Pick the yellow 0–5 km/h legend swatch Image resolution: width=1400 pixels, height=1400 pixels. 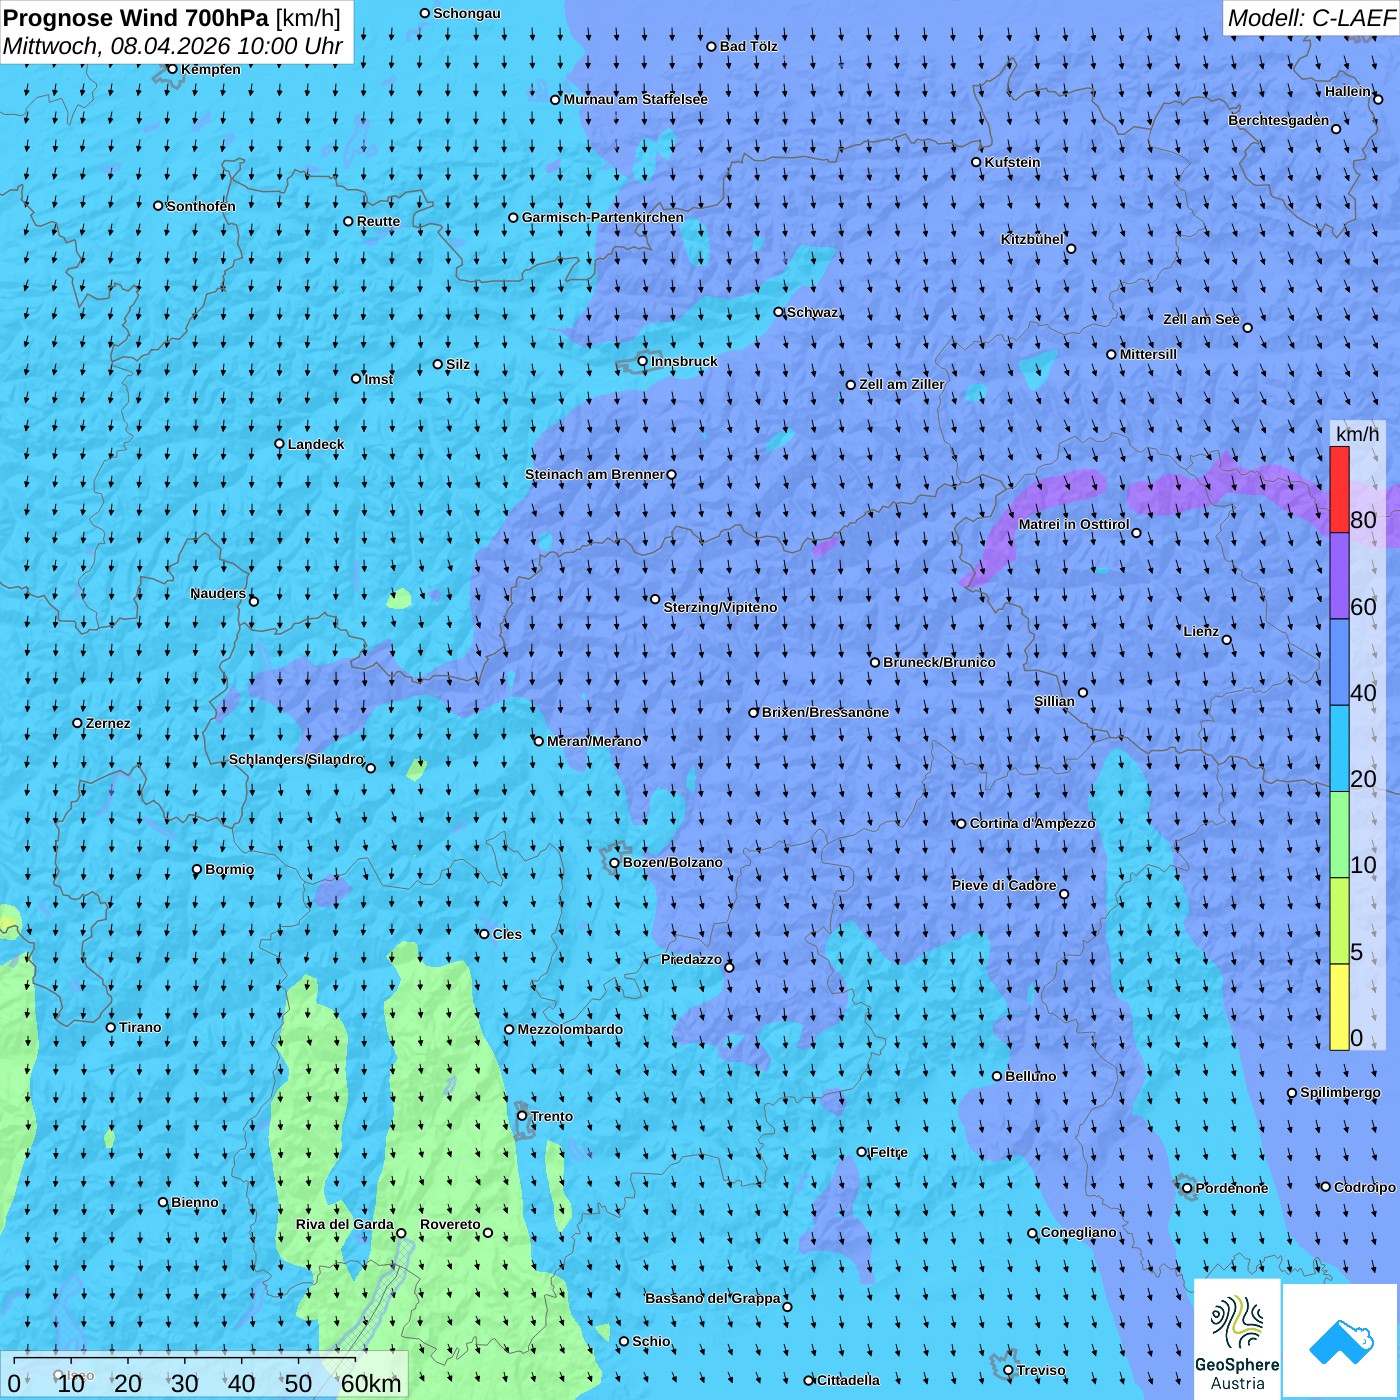(x=1339, y=1007)
